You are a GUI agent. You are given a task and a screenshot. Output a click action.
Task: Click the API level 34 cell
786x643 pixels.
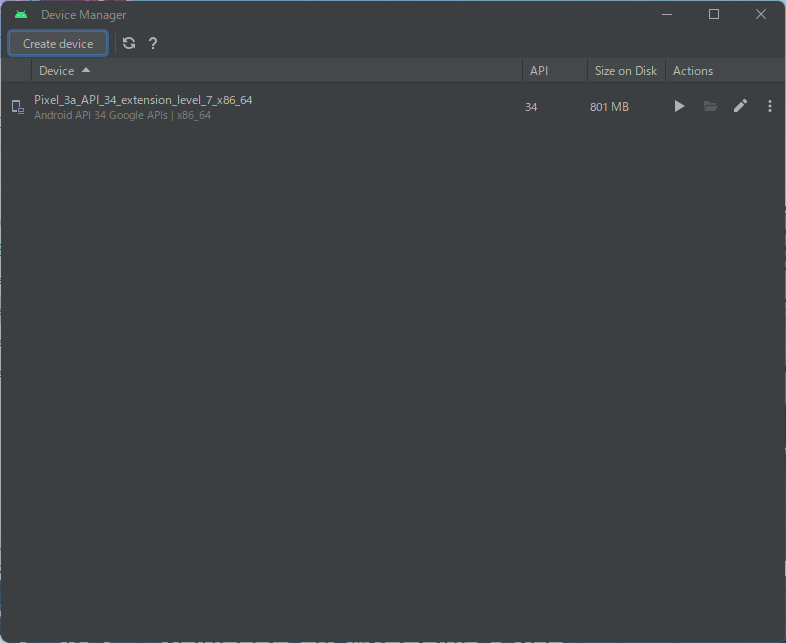point(531,107)
